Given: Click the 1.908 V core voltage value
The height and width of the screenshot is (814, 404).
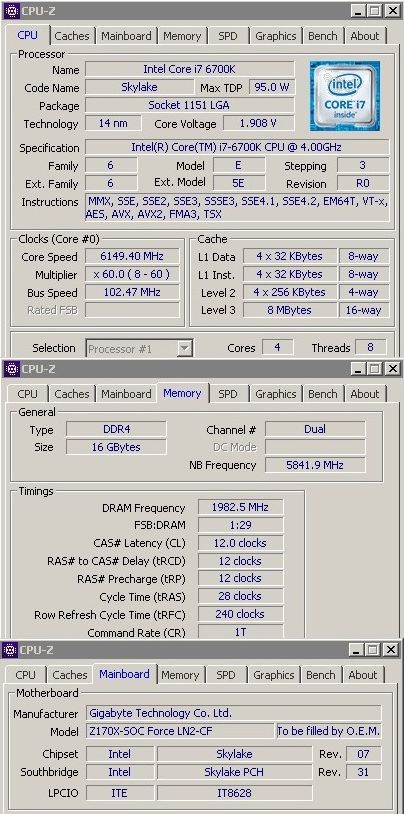Looking at the screenshot, I should click(259, 123).
